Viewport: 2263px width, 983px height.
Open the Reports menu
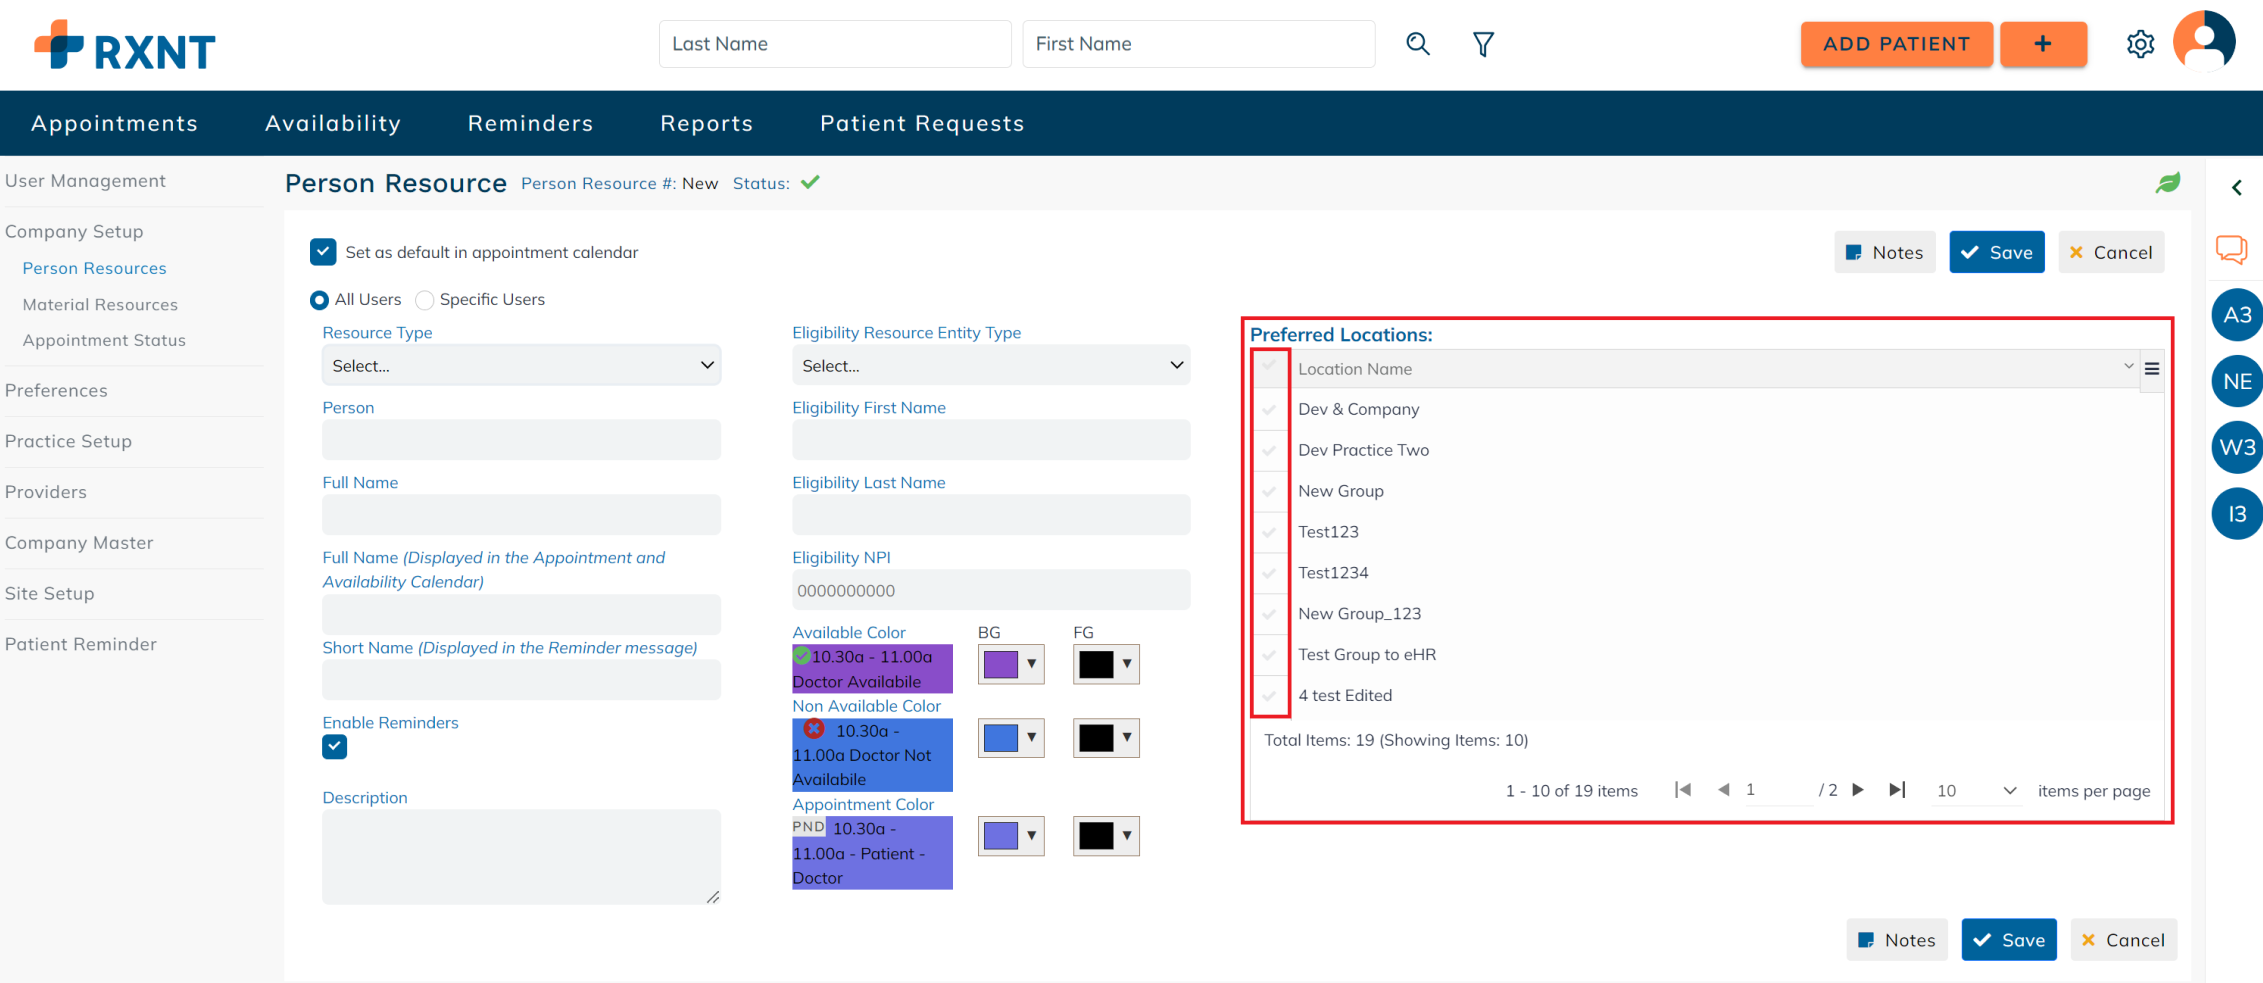[x=706, y=122]
